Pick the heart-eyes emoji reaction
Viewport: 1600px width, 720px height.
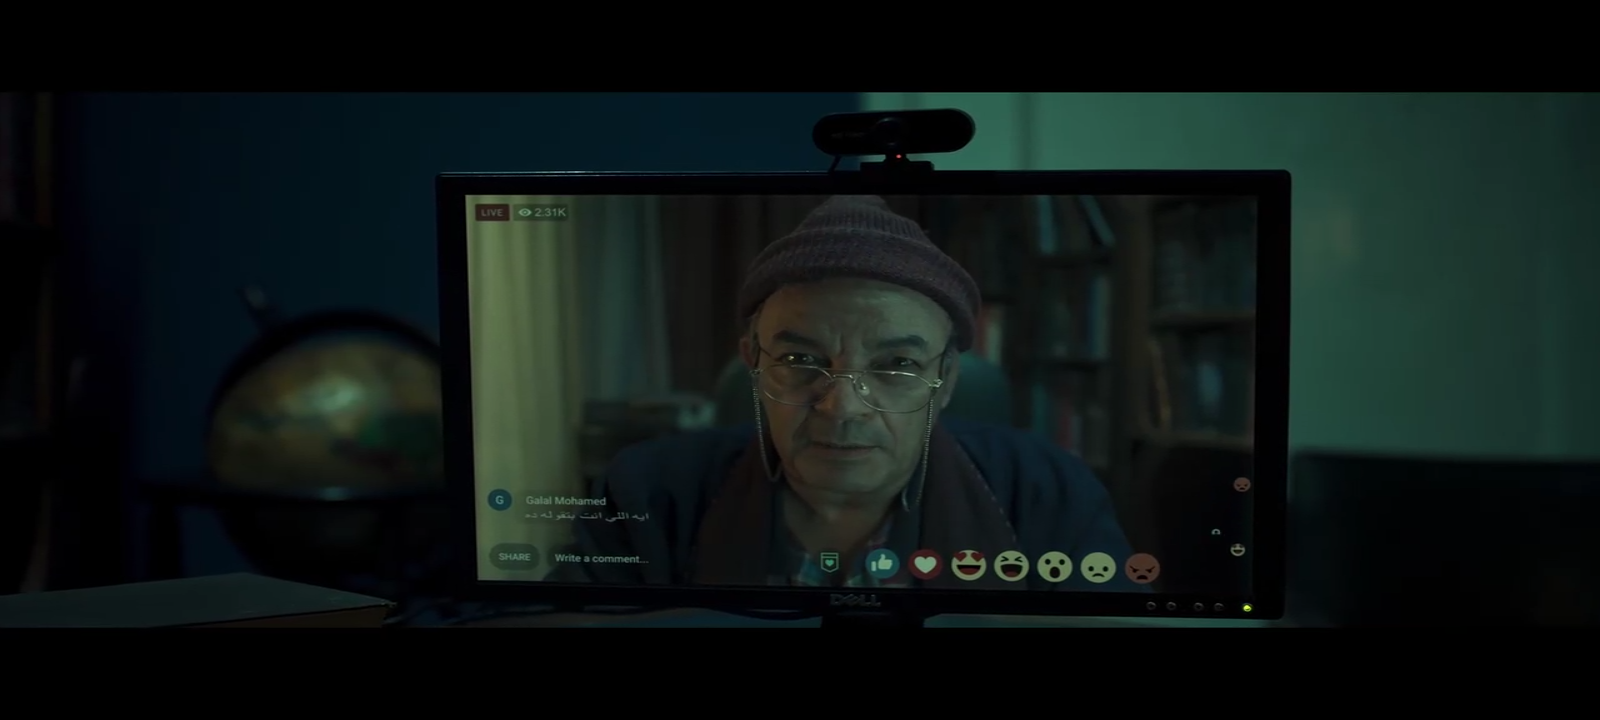[968, 566]
